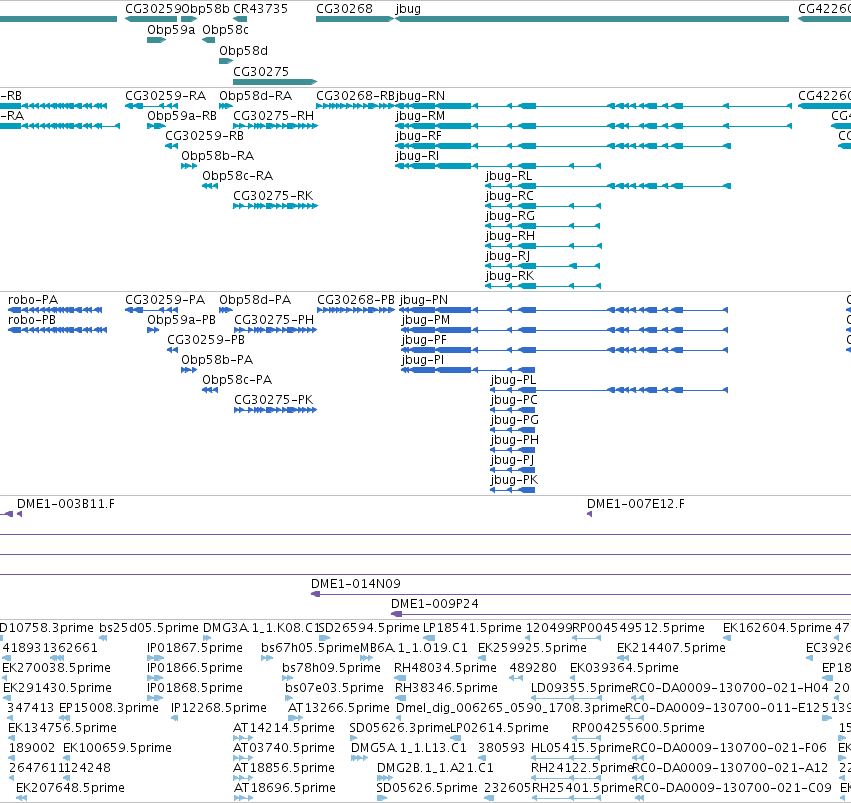Select the jbug-RK transcript label
This screenshot has height=803, width=851.
(510, 276)
